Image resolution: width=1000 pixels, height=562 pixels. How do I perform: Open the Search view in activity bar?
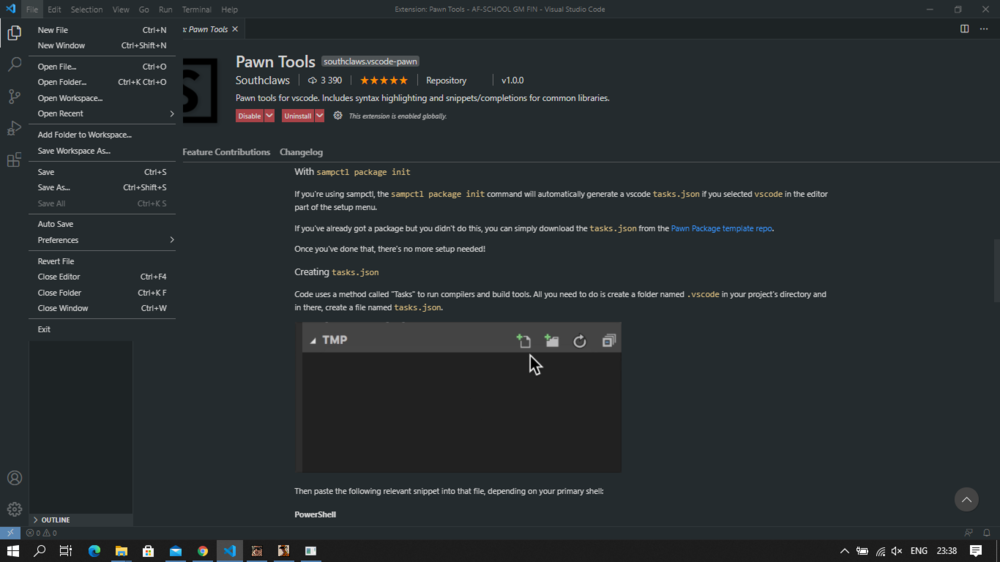(14, 64)
